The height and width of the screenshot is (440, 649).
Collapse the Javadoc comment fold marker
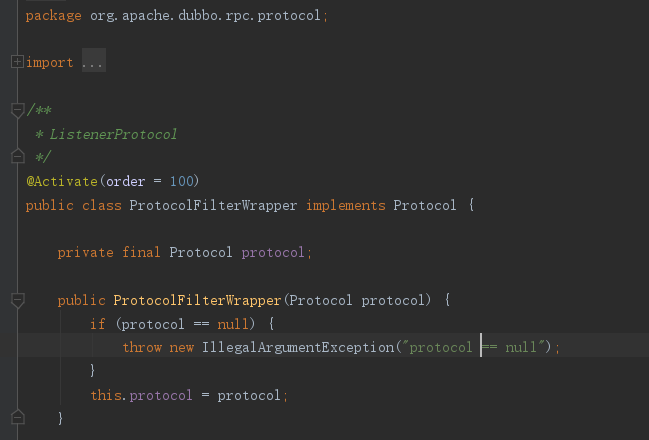coord(16,108)
